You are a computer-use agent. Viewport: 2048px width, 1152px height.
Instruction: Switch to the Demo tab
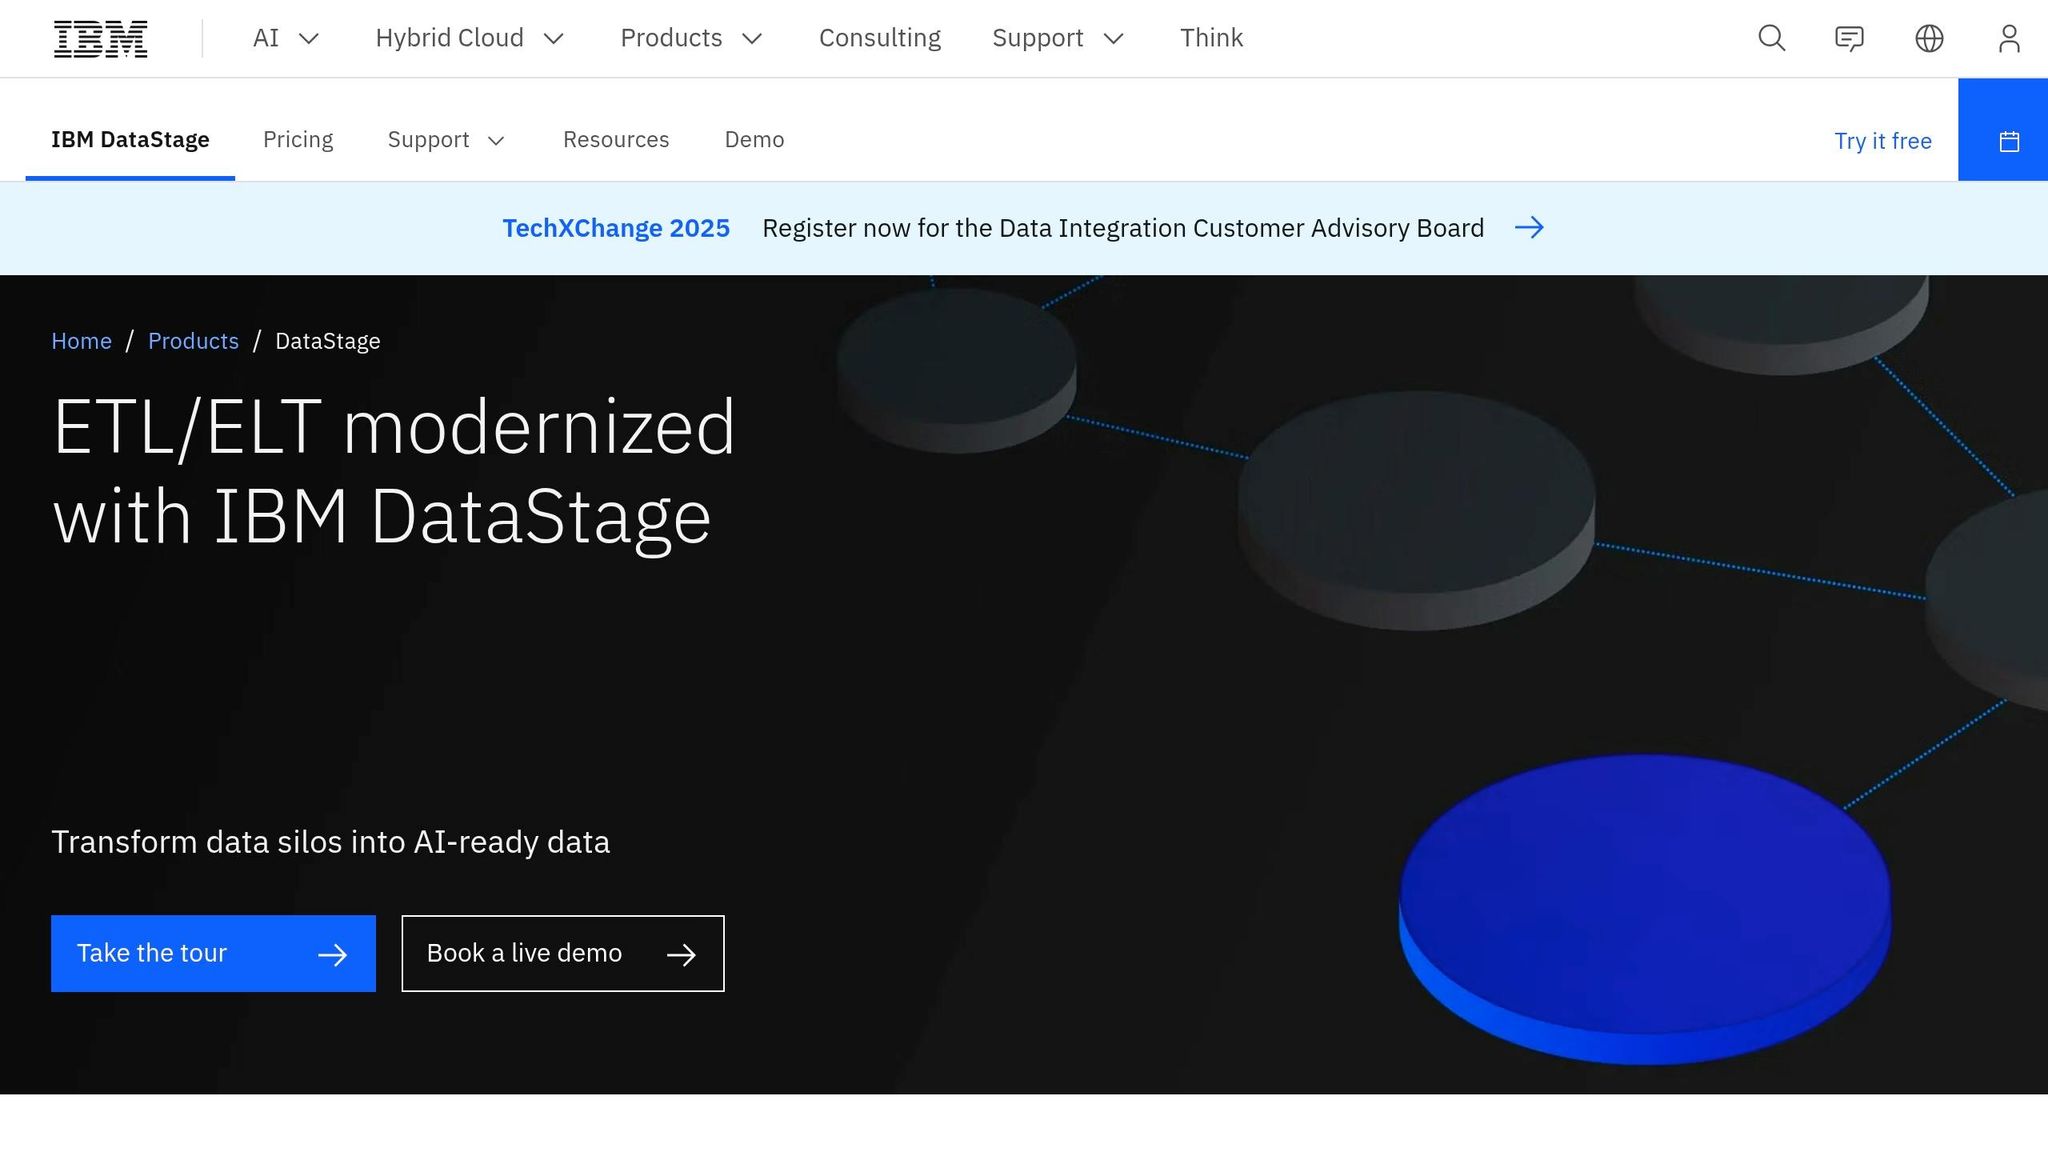(754, 140)
